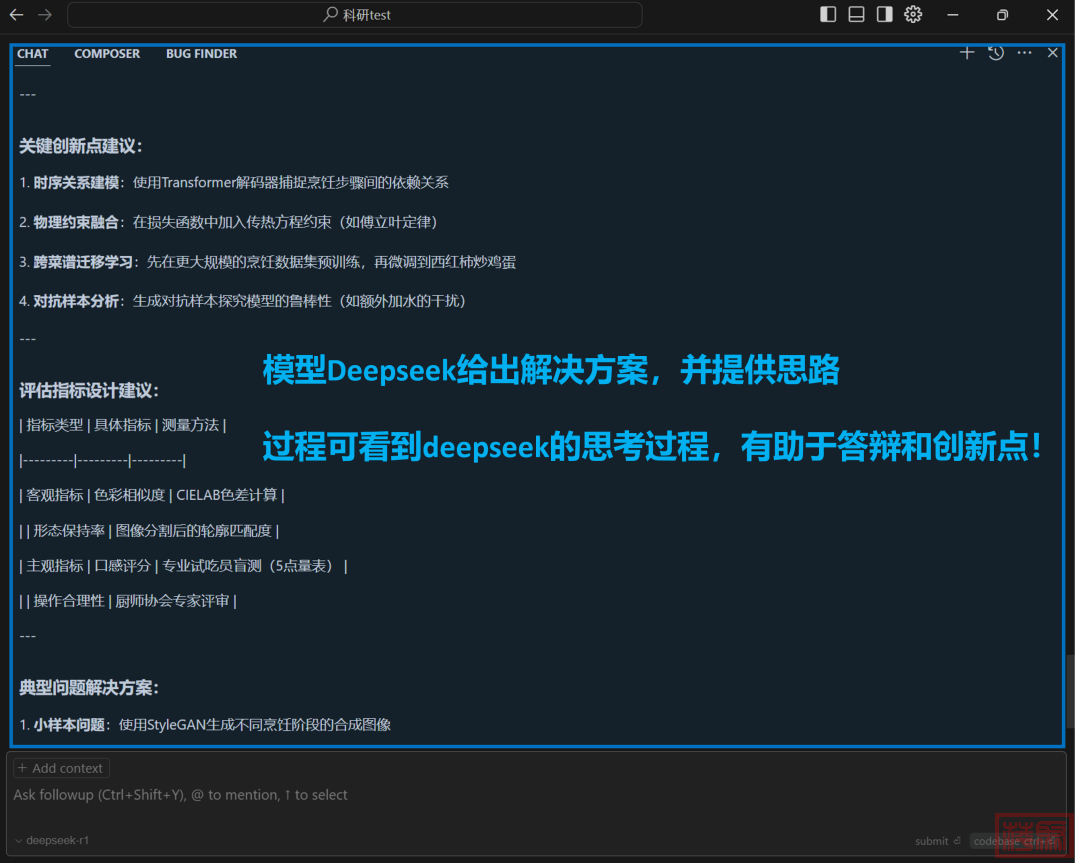Click the bold text 跨菜谱迁移学习
Viewport: 1080px width, 863px height.
[x=83, y=262]
